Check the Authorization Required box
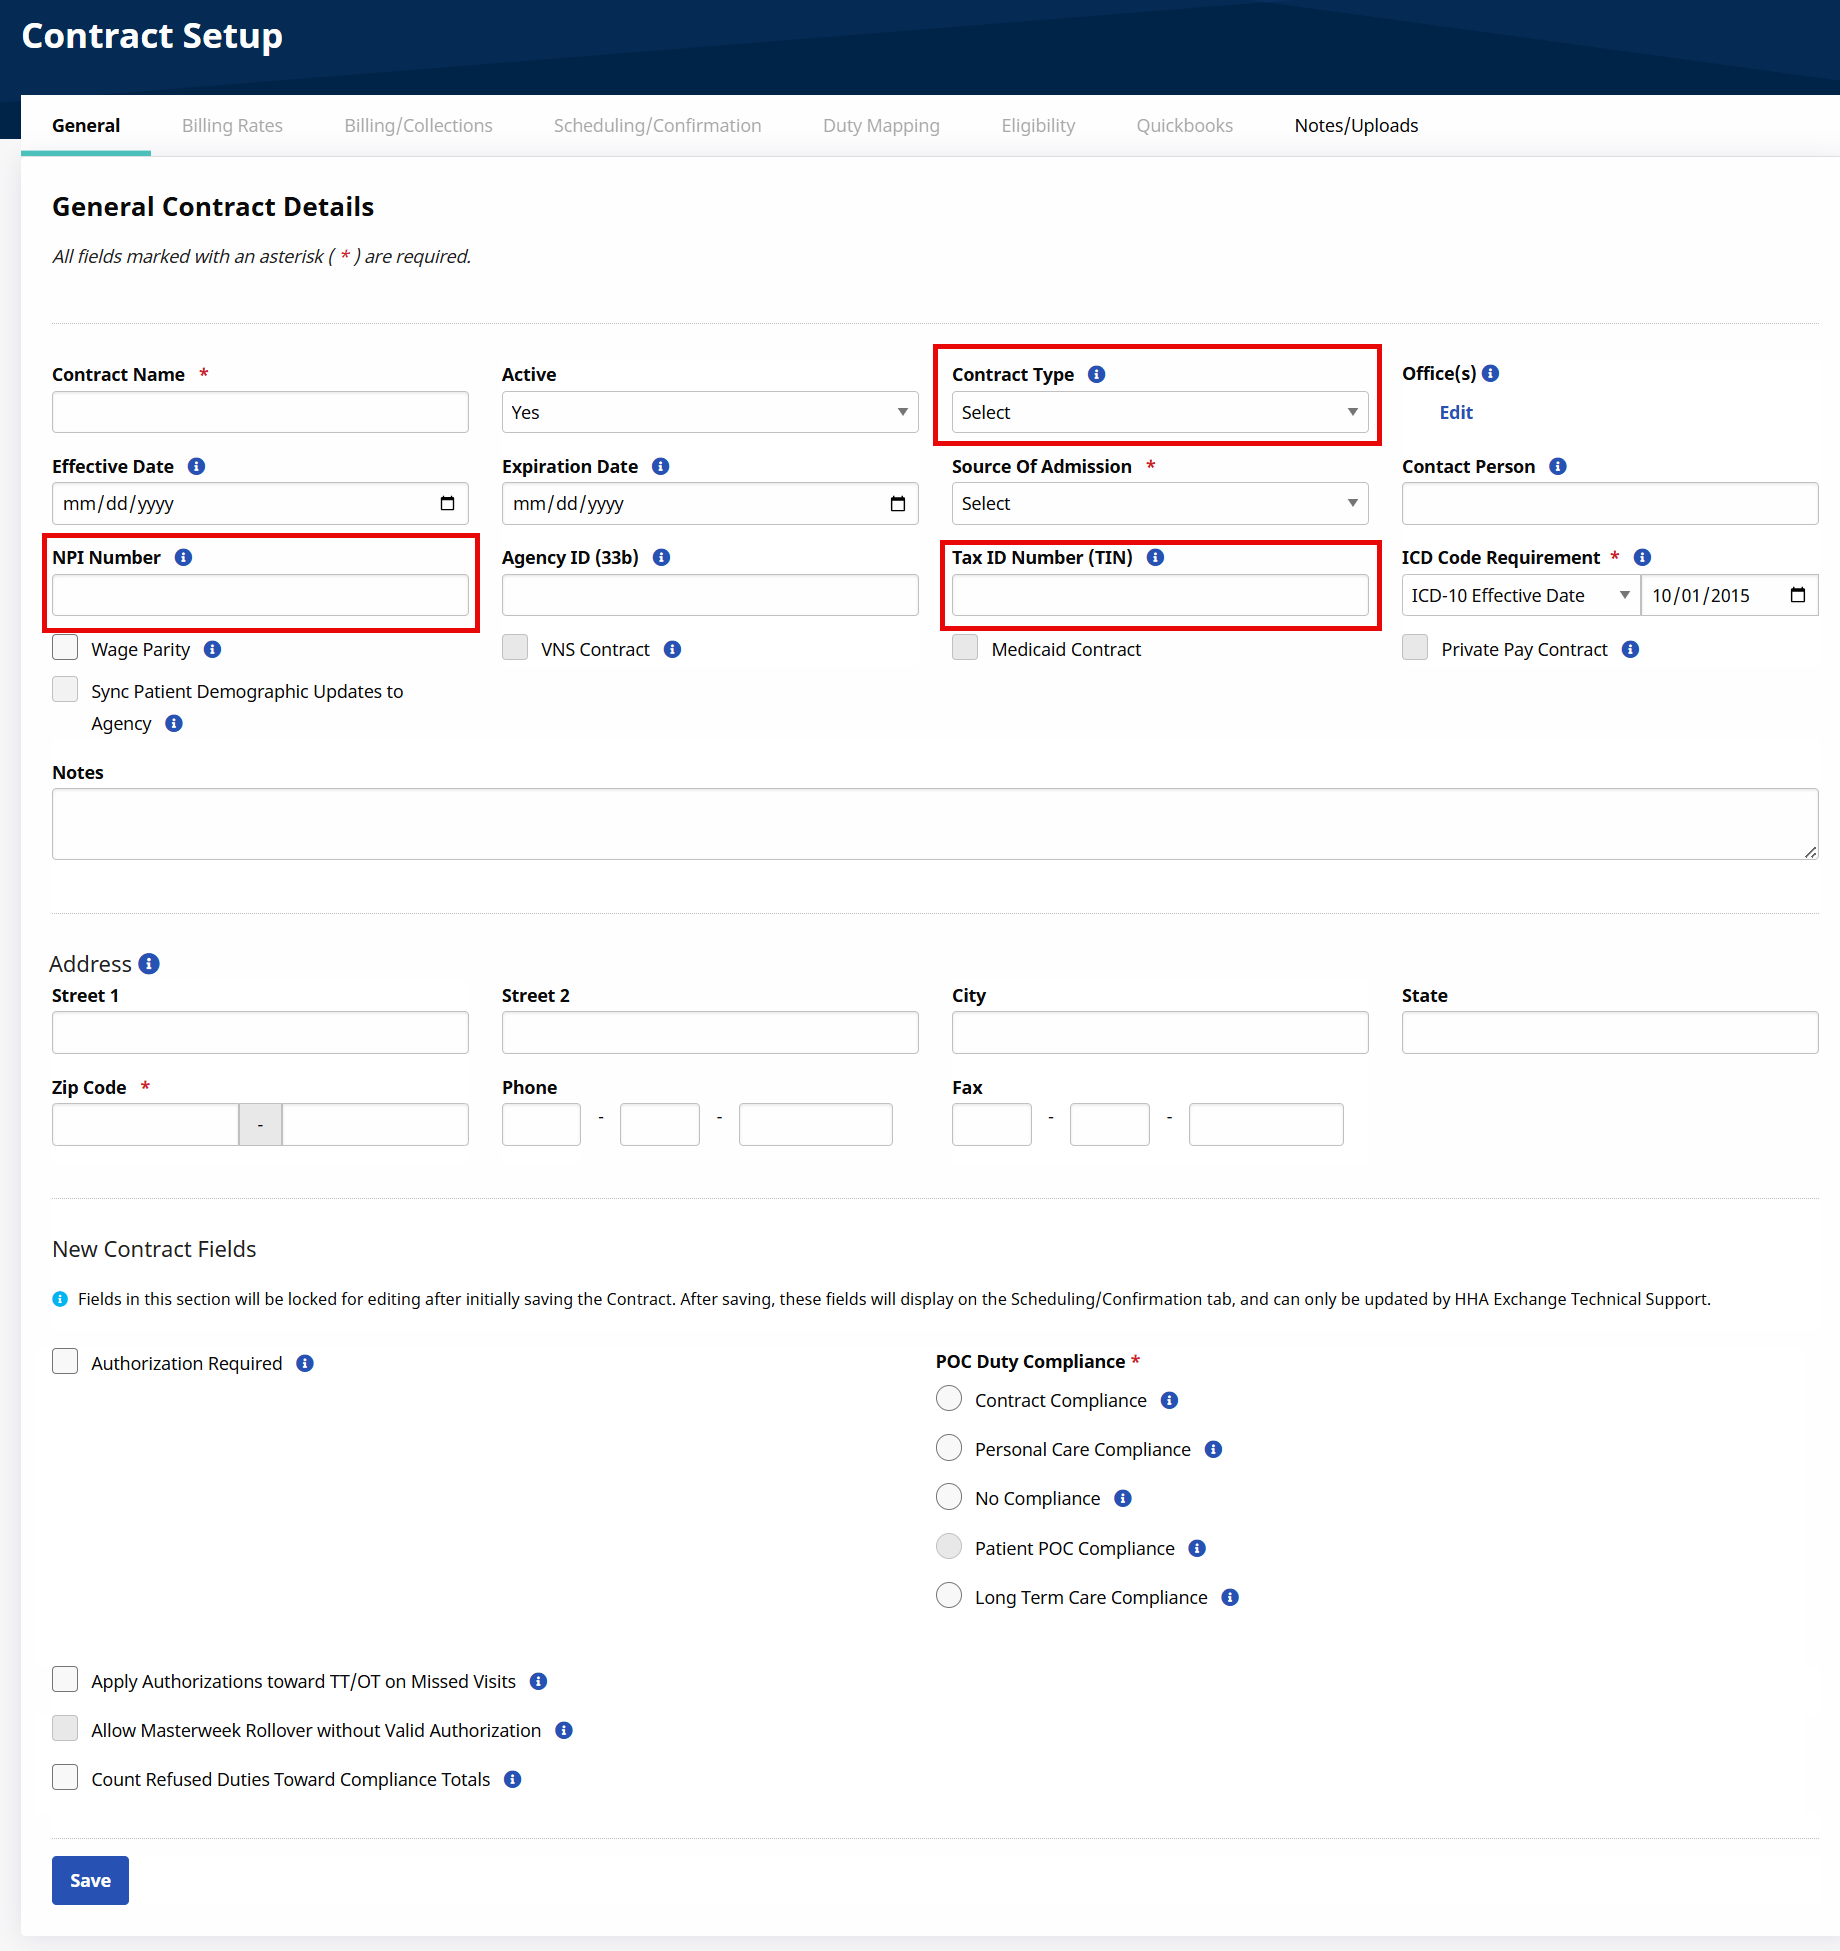1840x1951 pixels. pyautogui.click(x=65, y=1362)
